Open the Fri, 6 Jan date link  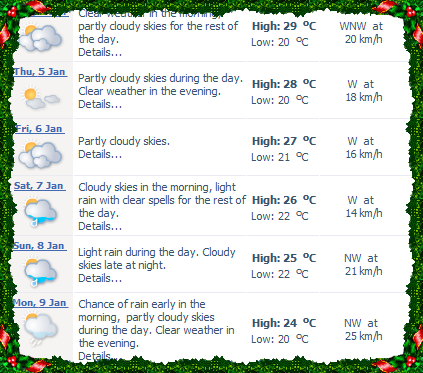tap(39, 129)
